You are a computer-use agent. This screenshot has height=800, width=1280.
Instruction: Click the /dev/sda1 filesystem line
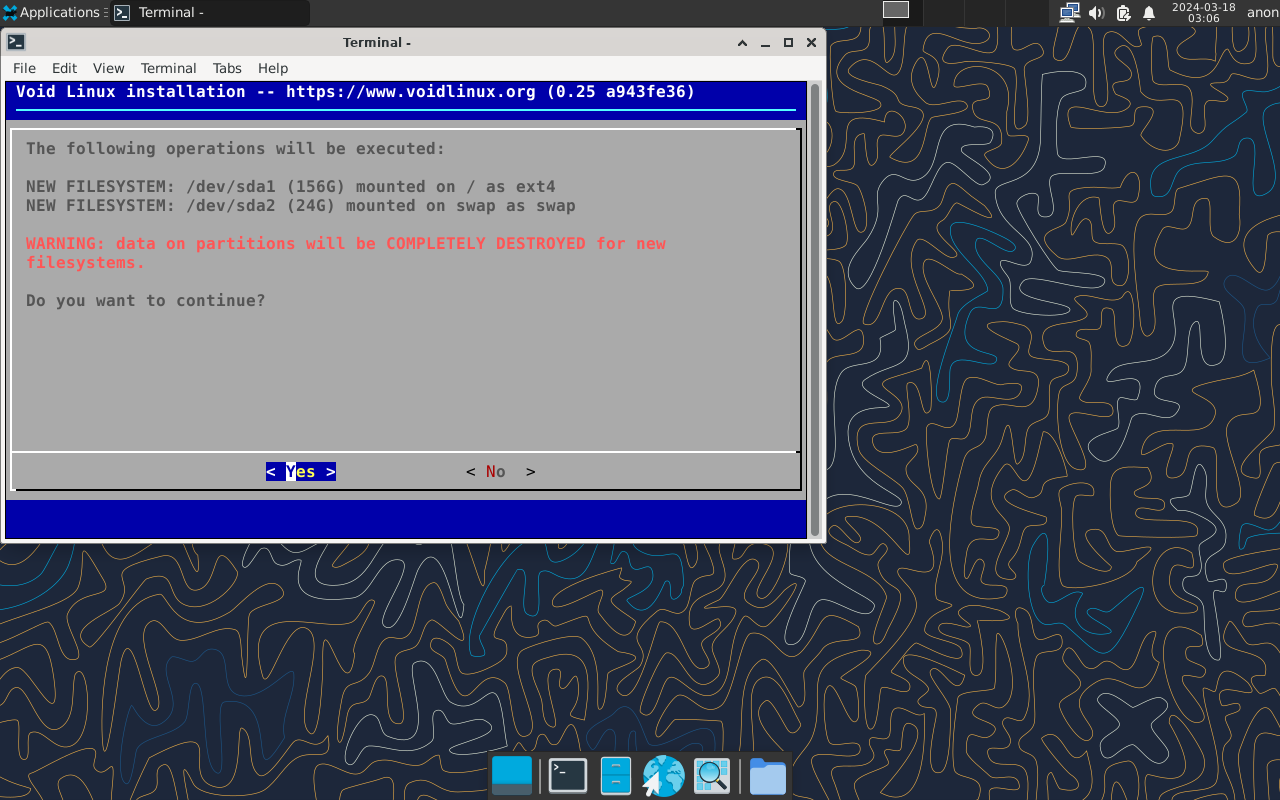[x=291, y=187]
